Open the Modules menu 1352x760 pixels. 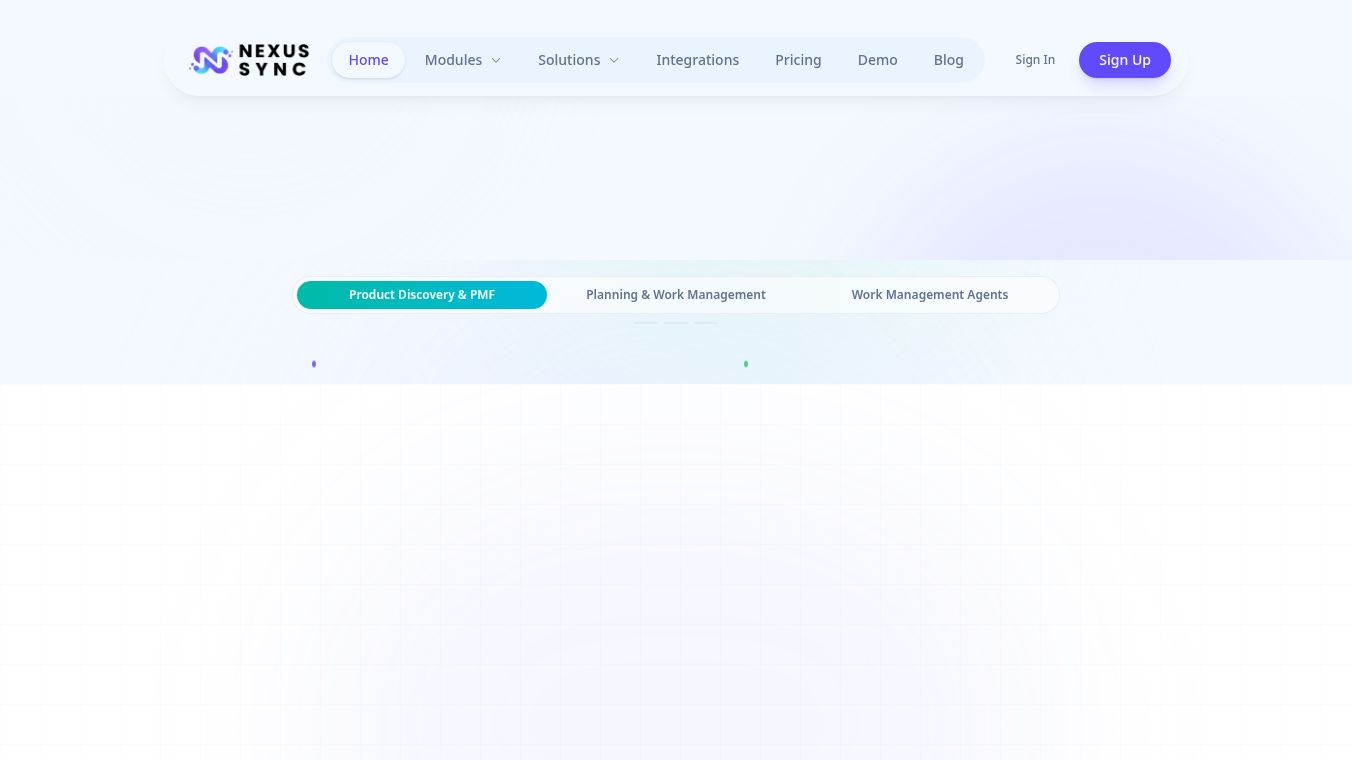[x=463, y=60]
